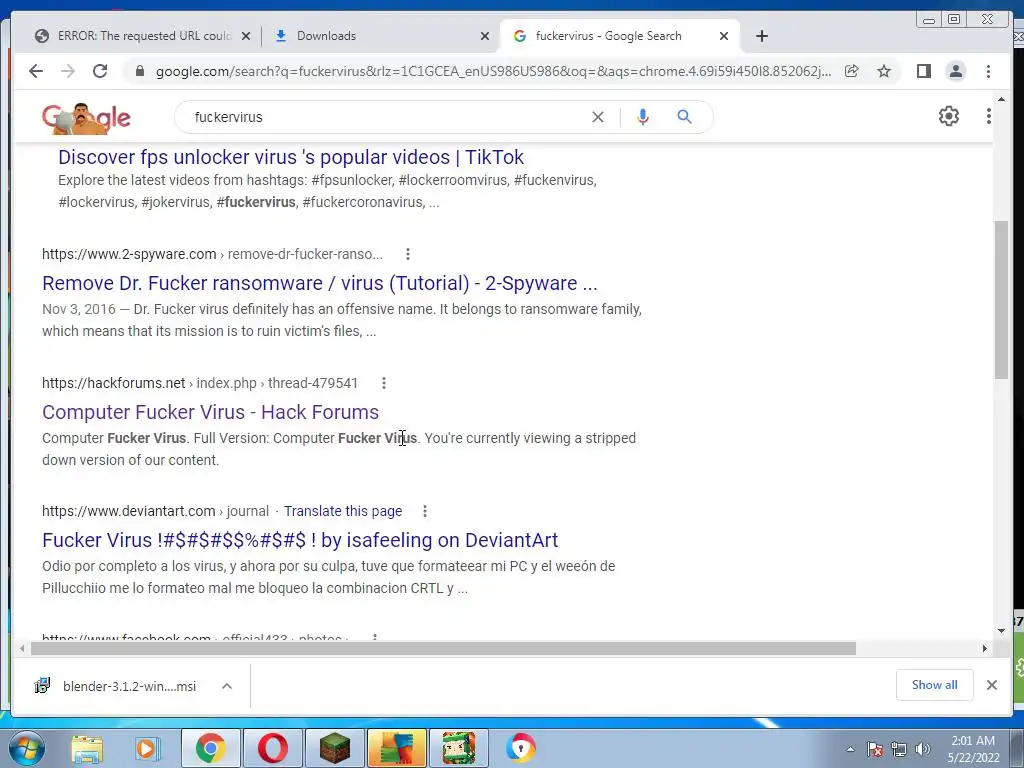Open the TikTok fps unlocker virus result
The image size is (1024, 768).
click(291, 157)
